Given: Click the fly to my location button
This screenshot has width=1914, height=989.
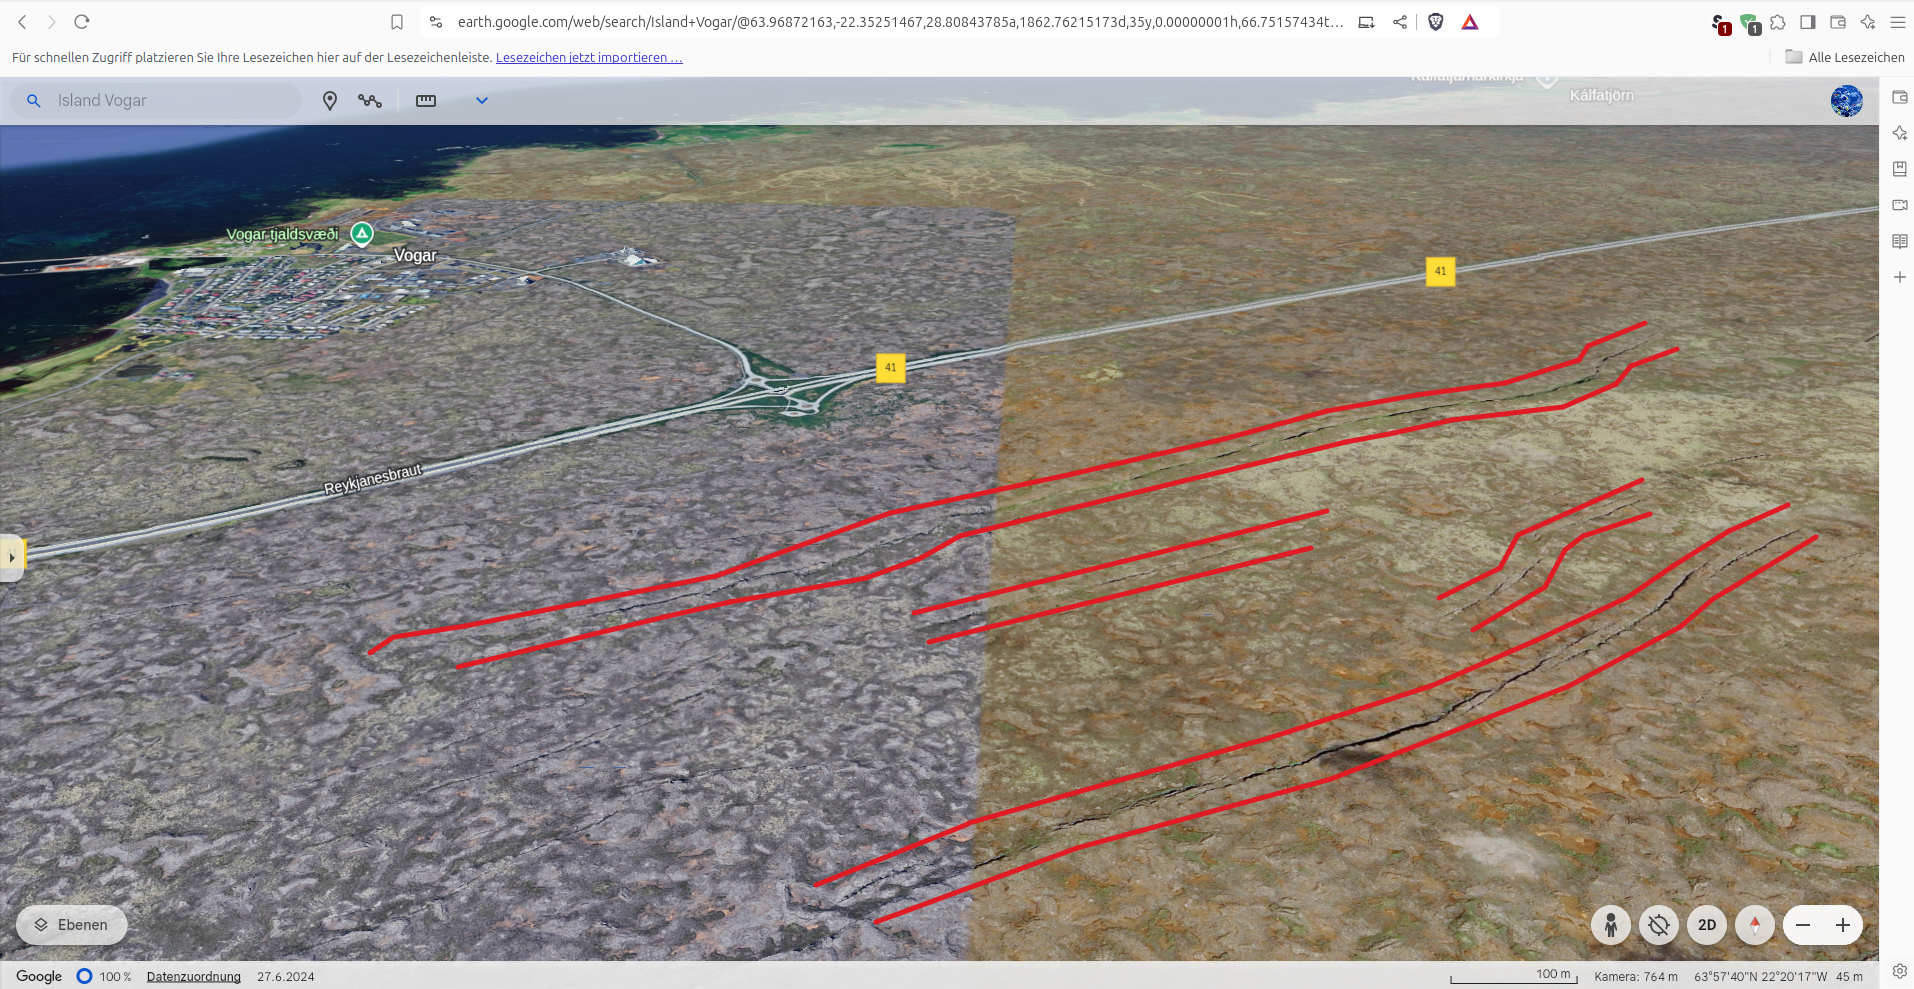Looking at the screenshot, I should click(x=1659, y=925).
